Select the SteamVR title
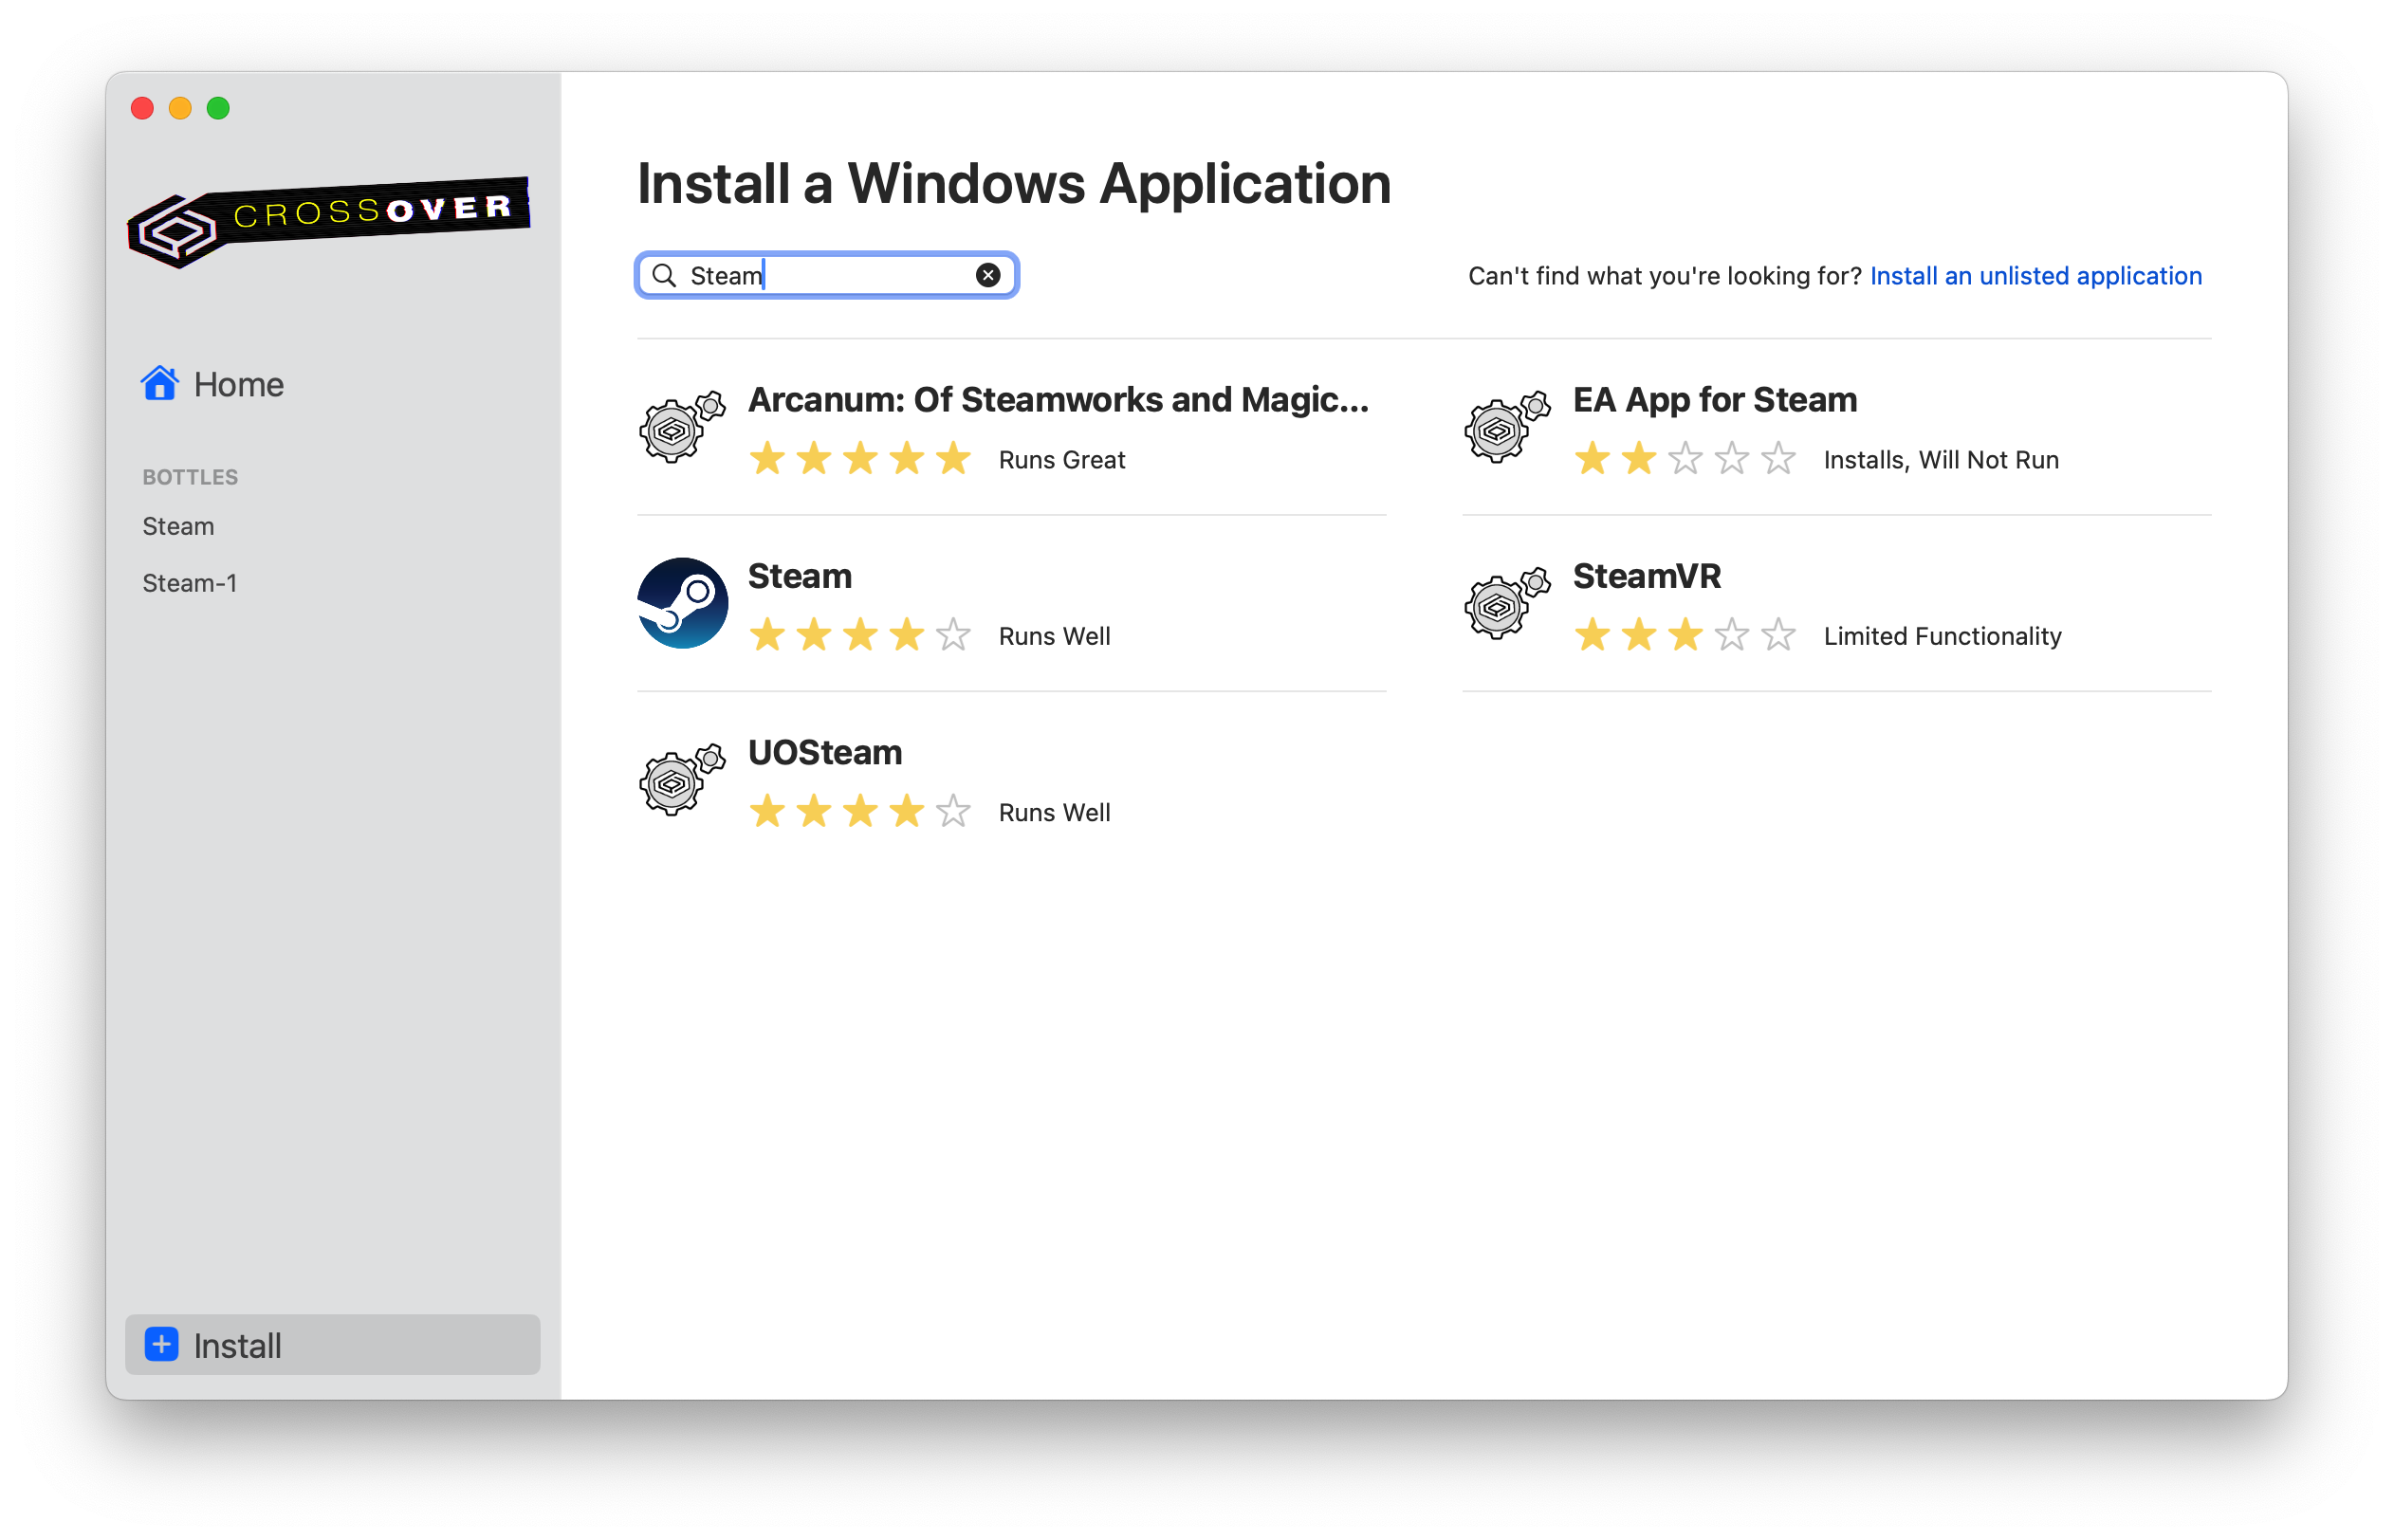This screenshot has width=2394, height=1540. (x=1648, y=577)
